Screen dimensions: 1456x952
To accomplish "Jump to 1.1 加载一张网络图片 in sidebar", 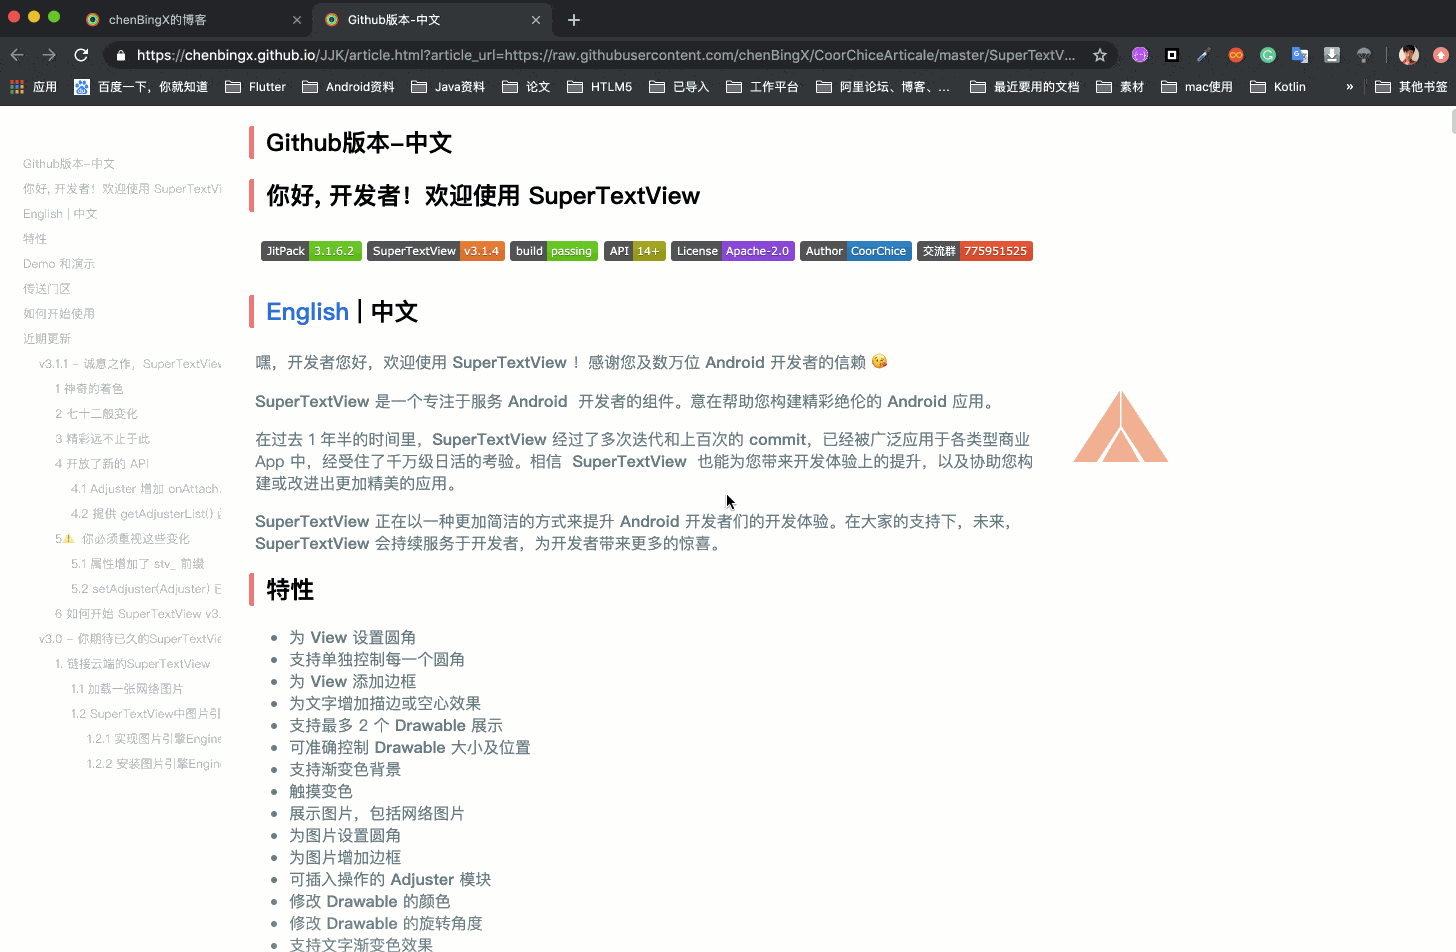I will [x=127, y=689].
